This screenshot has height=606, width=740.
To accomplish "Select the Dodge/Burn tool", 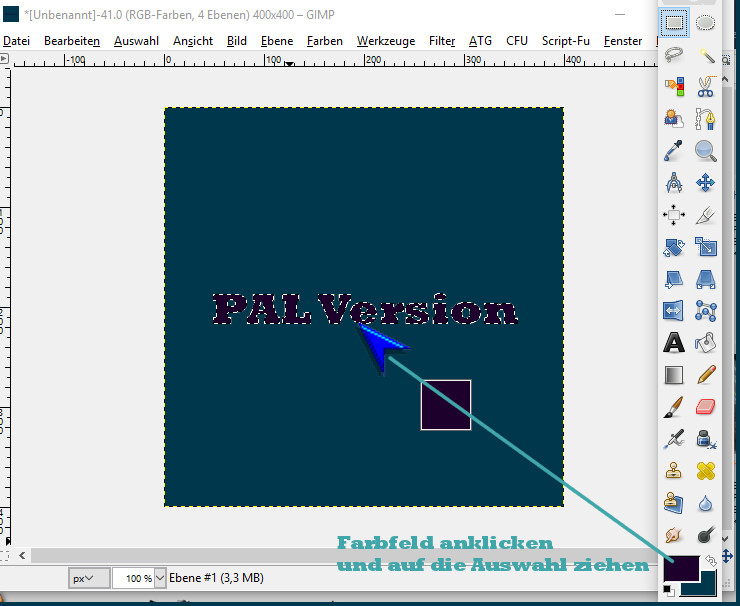I will (x=706, y=535).
